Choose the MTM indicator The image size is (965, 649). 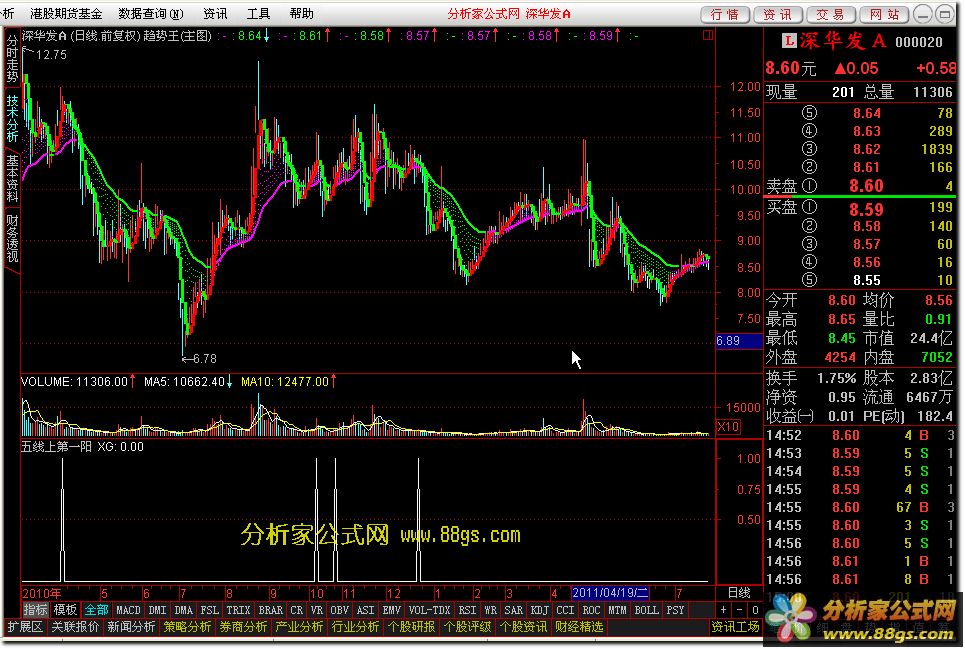(617, 610)
